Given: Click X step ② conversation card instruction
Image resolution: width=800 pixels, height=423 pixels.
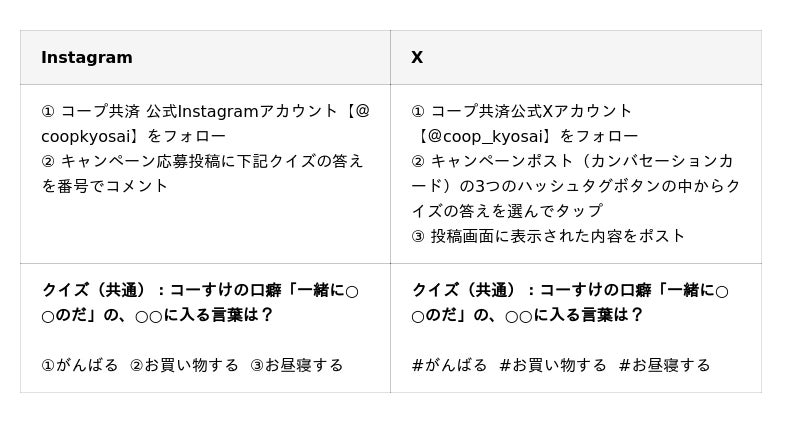Looking at the screenshot, I should (x=576, y=186).
